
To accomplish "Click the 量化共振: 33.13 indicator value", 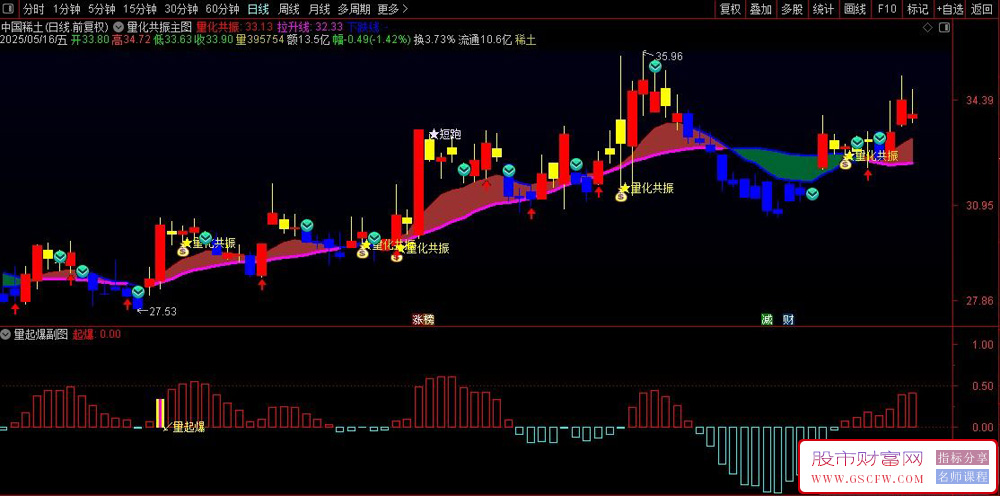I will pos(235,27).
